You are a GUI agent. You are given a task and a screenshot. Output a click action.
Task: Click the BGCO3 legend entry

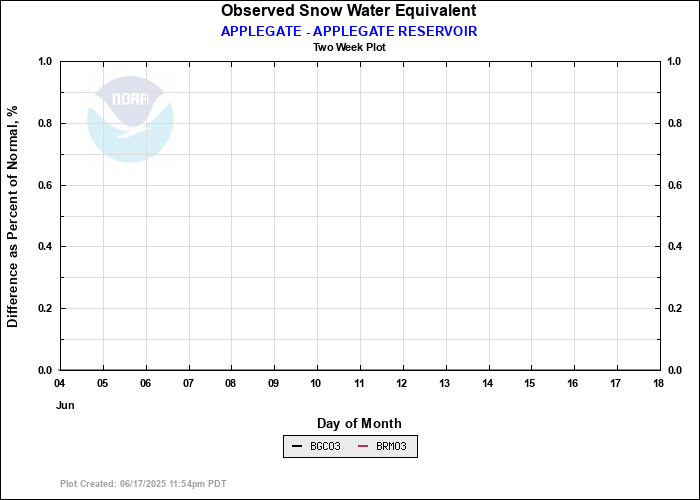coord(317,446)
